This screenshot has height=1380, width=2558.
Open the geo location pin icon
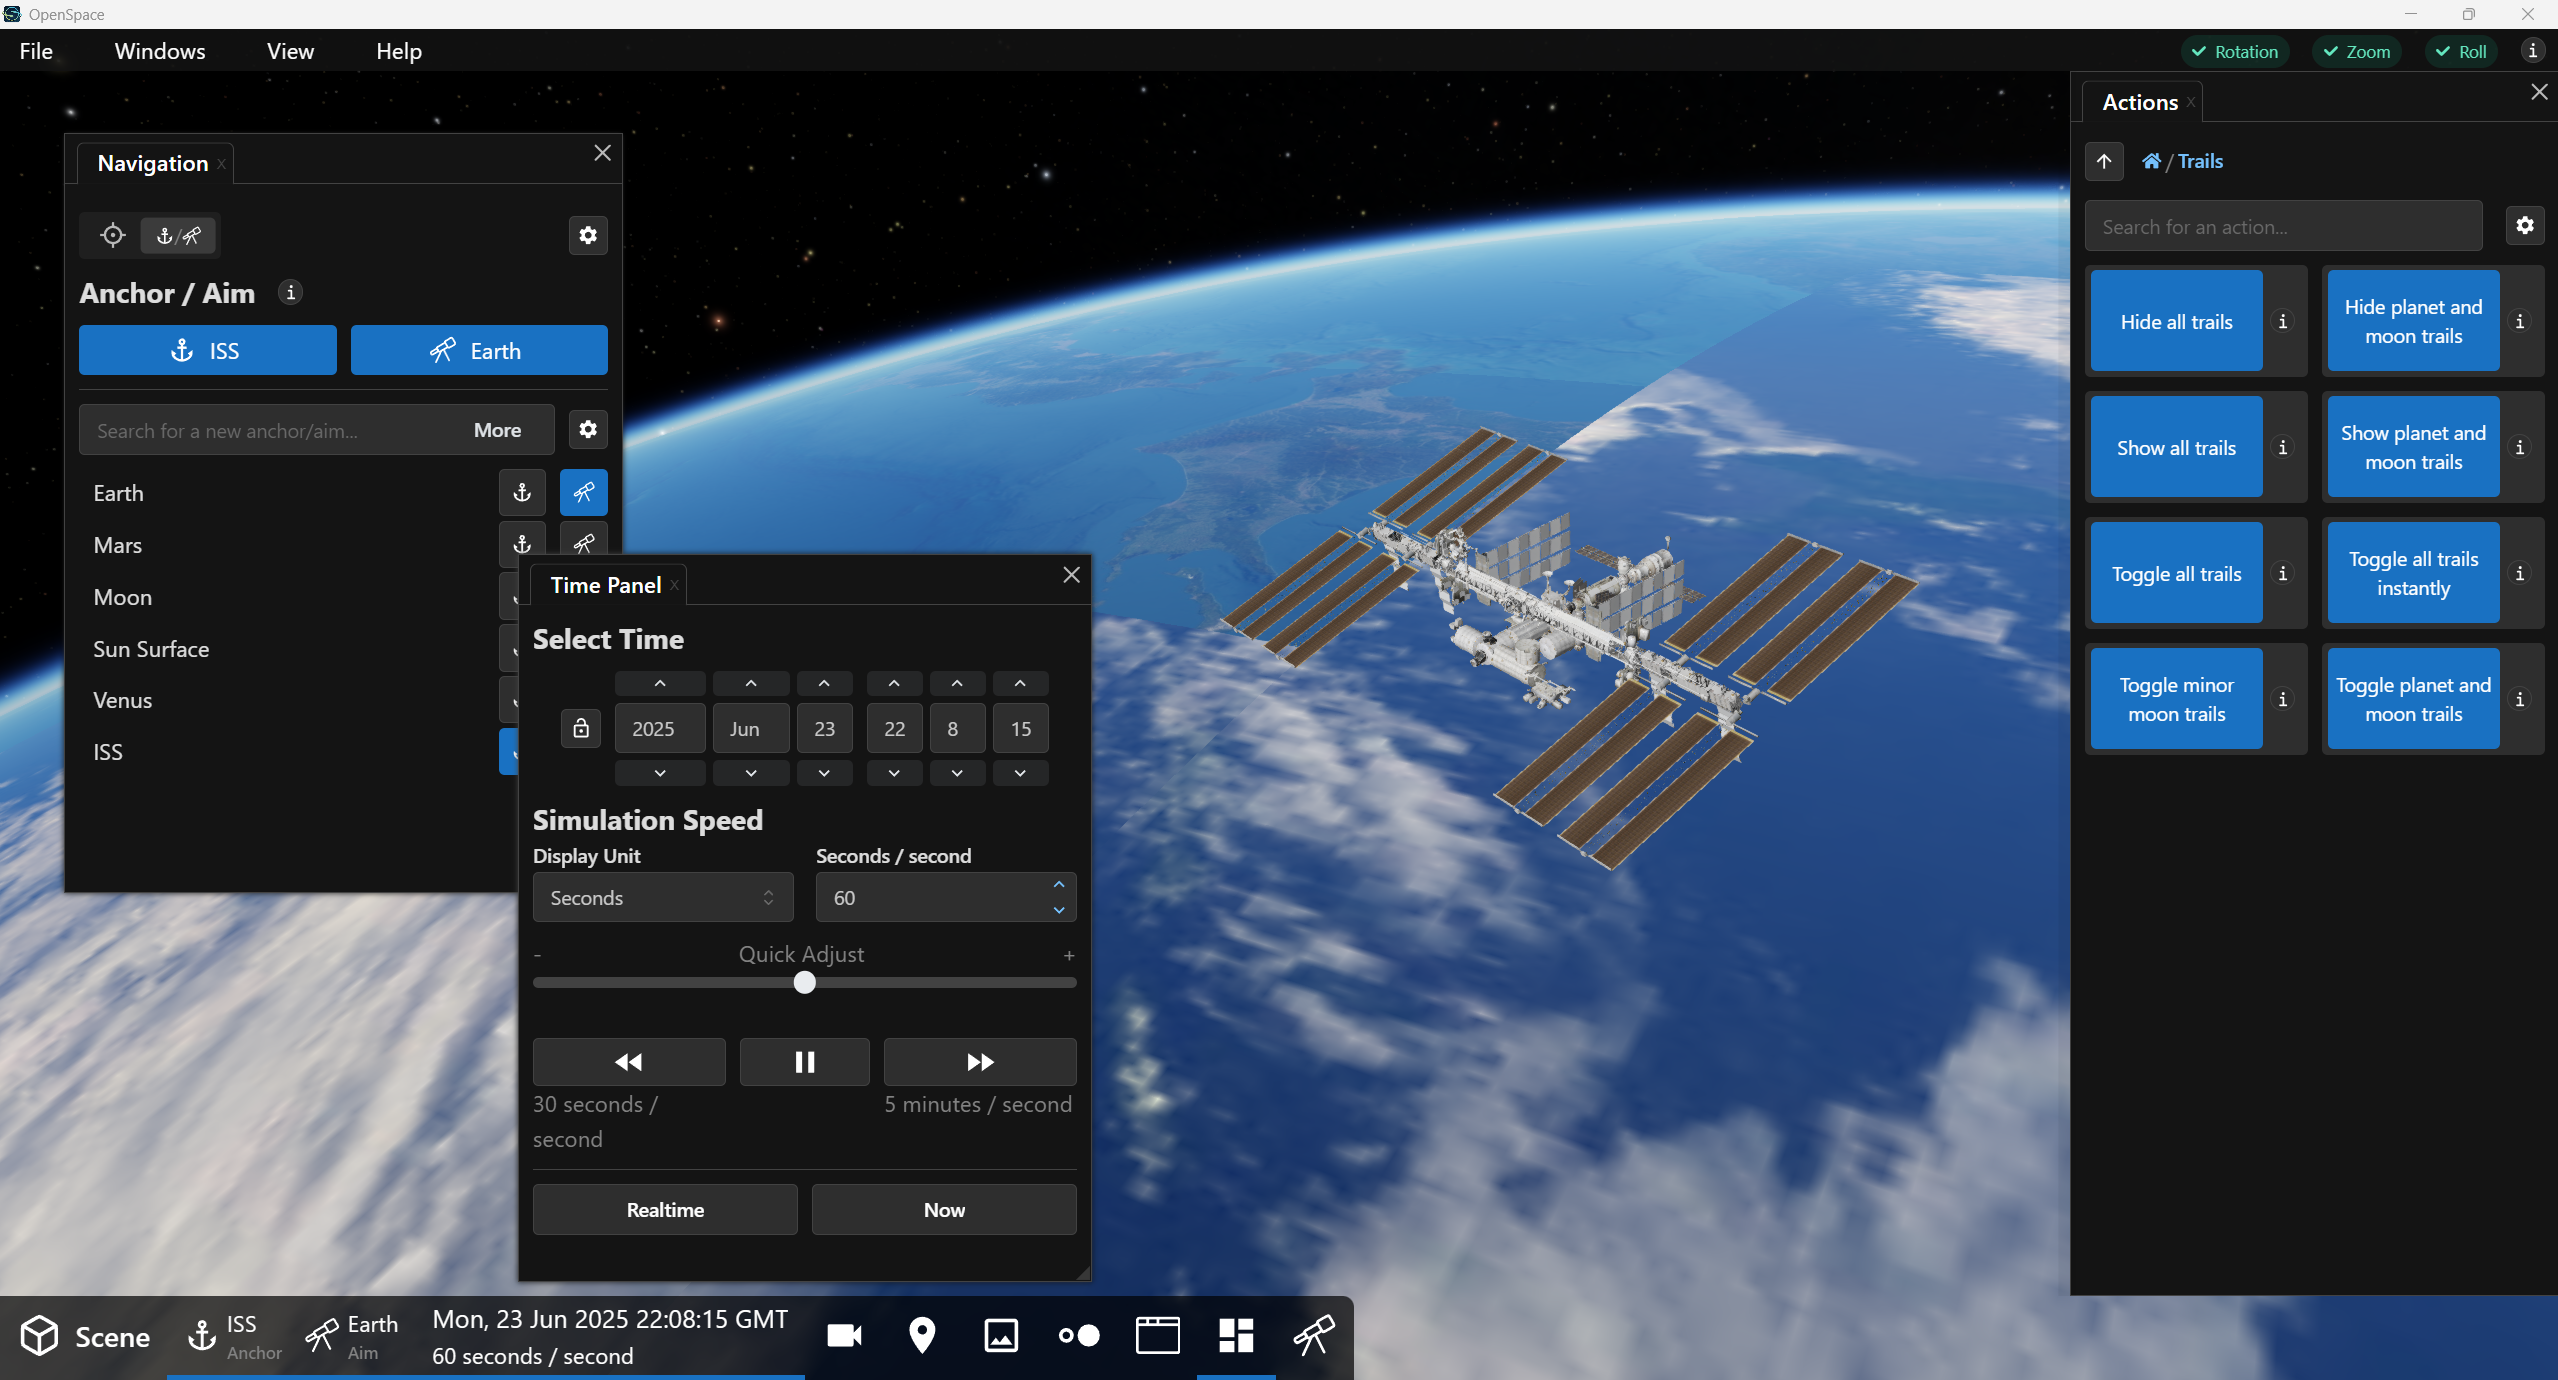click(x=922, y=1336)
